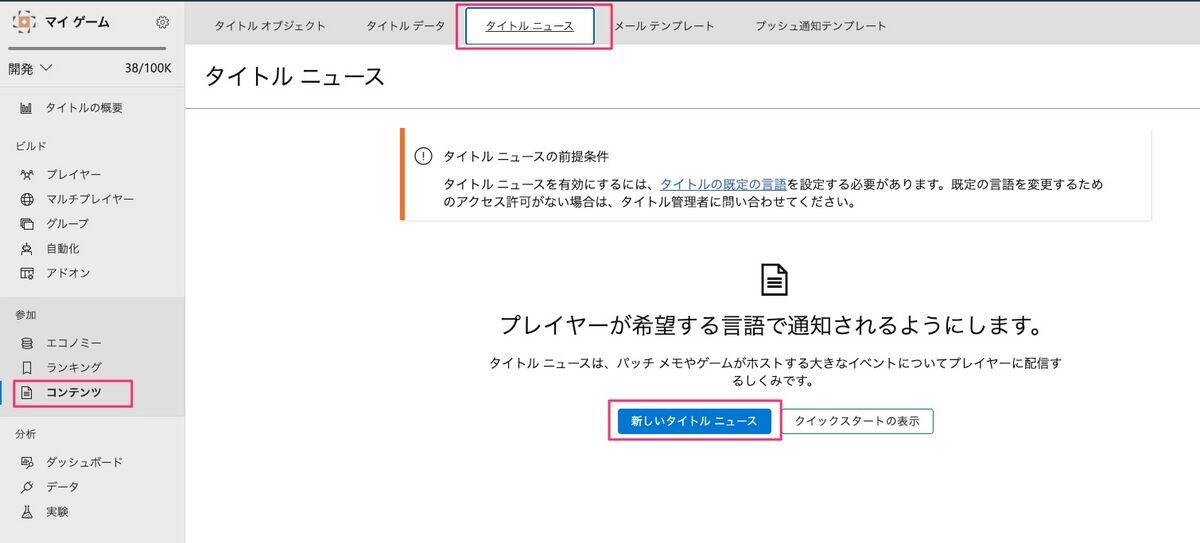Select the タイトル ニュース tab
This screenshot has height=543, width=1200.
pyautogui.click(x=530, y=26)
